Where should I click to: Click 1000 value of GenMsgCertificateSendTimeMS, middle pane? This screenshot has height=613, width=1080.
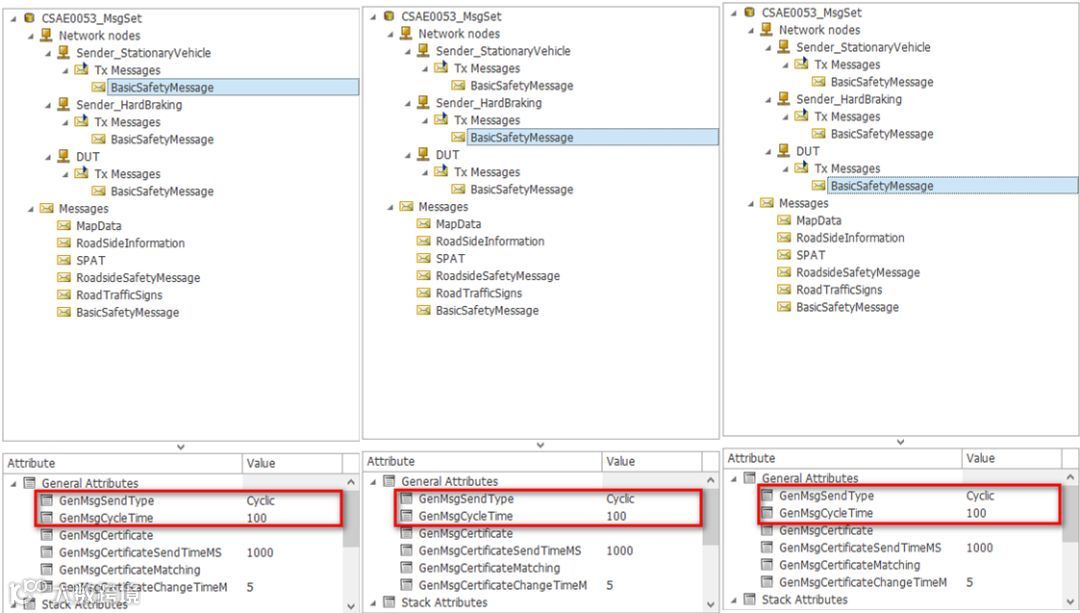click(619, 550)
